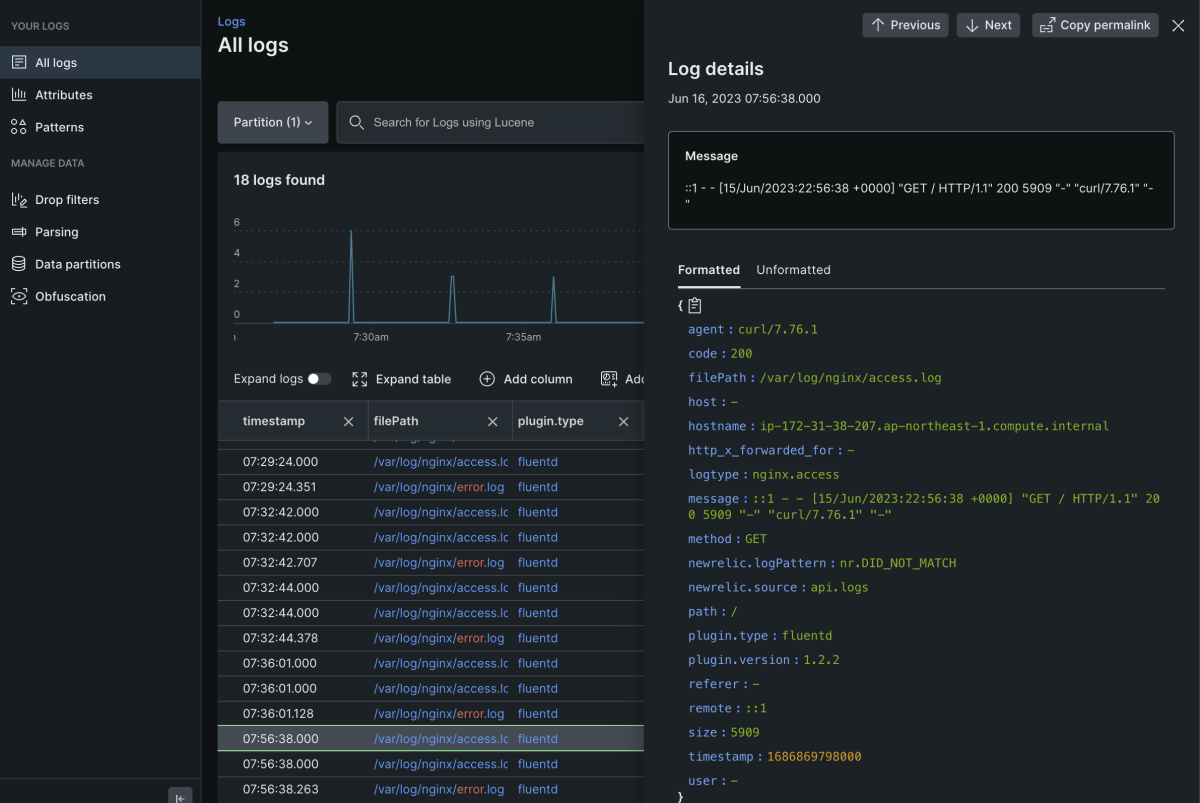The width and height of the screenshot is (1200, 803).
Task: Copy the formatted JSON with the clipboard icon
Action: pos(695,306)
